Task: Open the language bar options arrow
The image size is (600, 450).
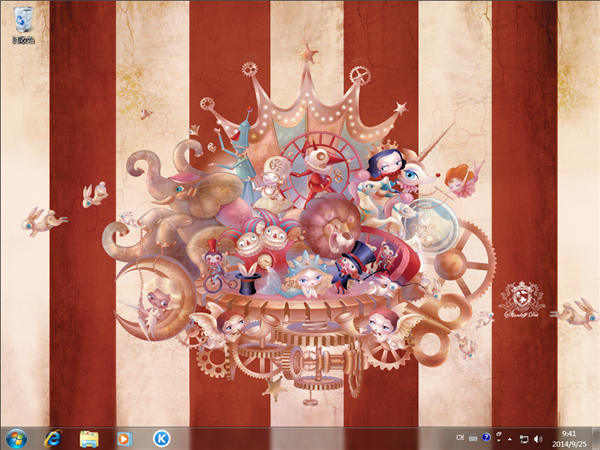Action: [498, 441]
